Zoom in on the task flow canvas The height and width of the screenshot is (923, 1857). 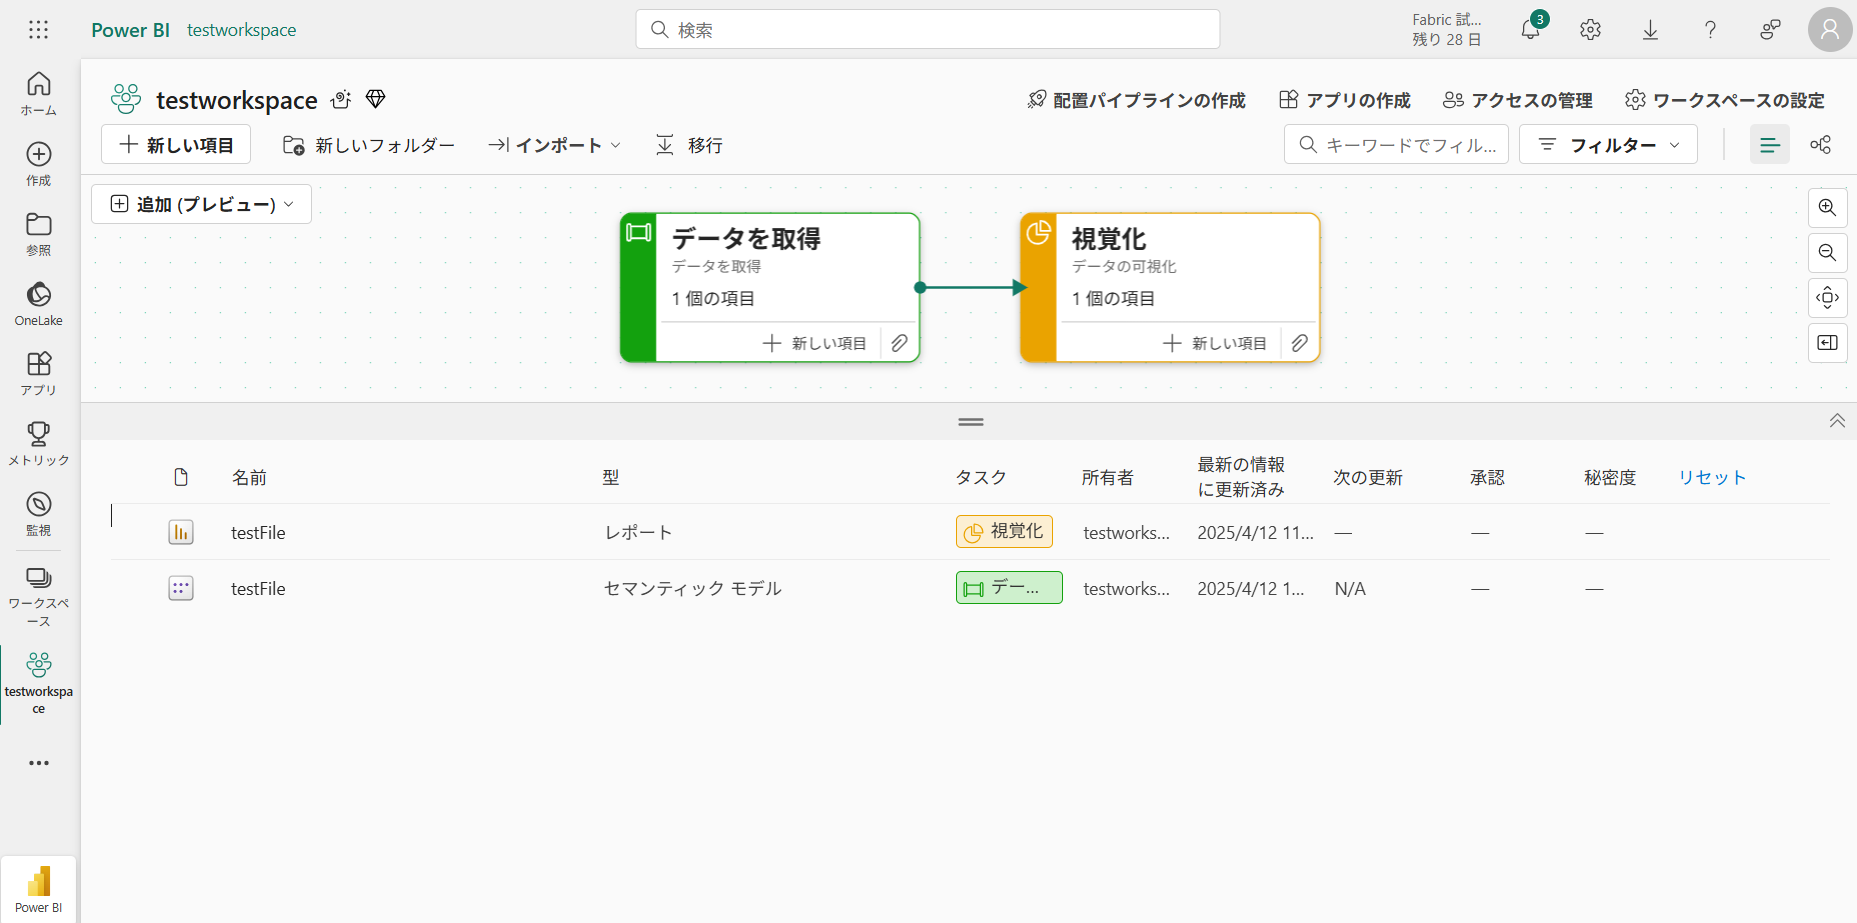[x=1828, y=208]
